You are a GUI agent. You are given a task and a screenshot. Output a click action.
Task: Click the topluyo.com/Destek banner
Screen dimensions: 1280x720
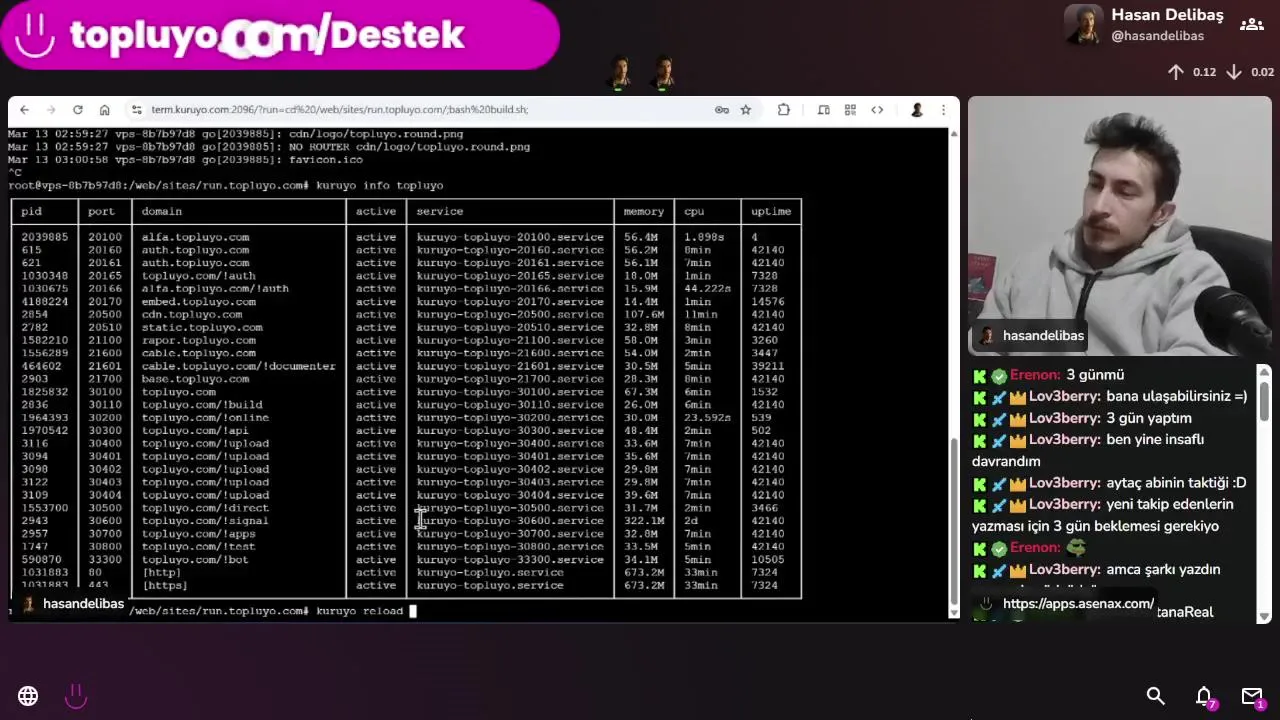pos(280,36)
